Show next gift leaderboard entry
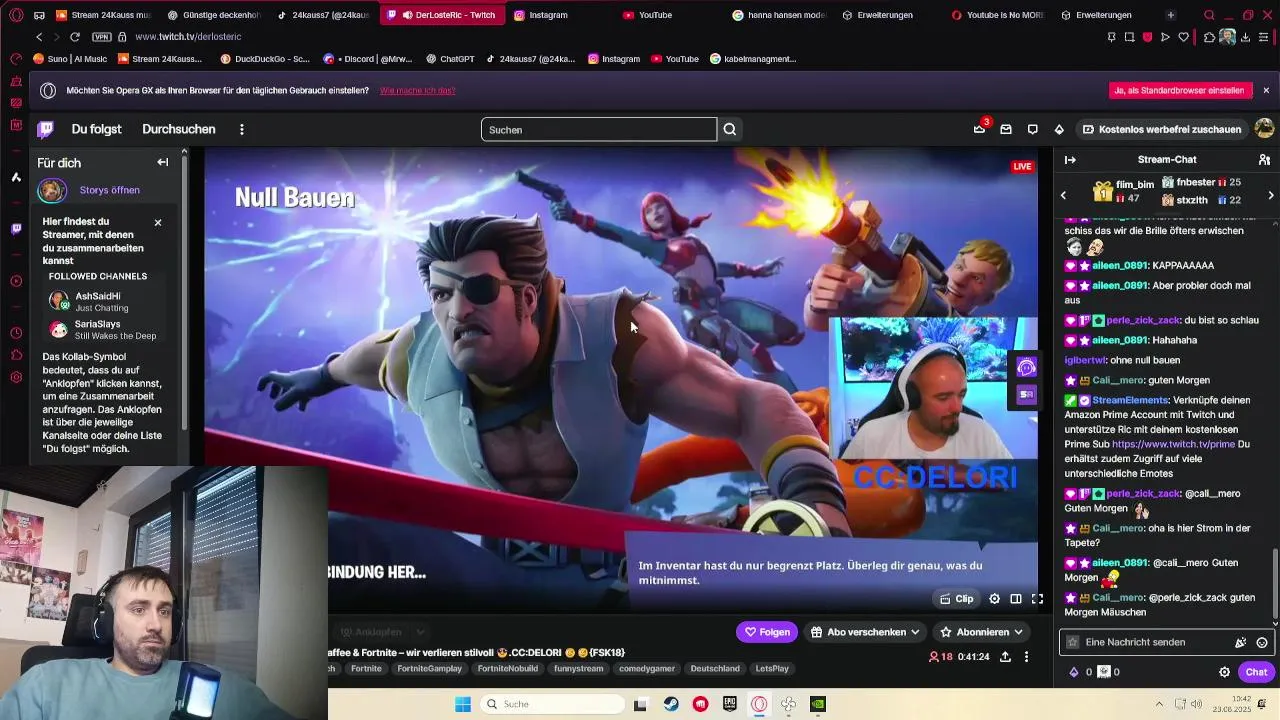Viewport: 1280px width, 720px height. pos(1271,195)
